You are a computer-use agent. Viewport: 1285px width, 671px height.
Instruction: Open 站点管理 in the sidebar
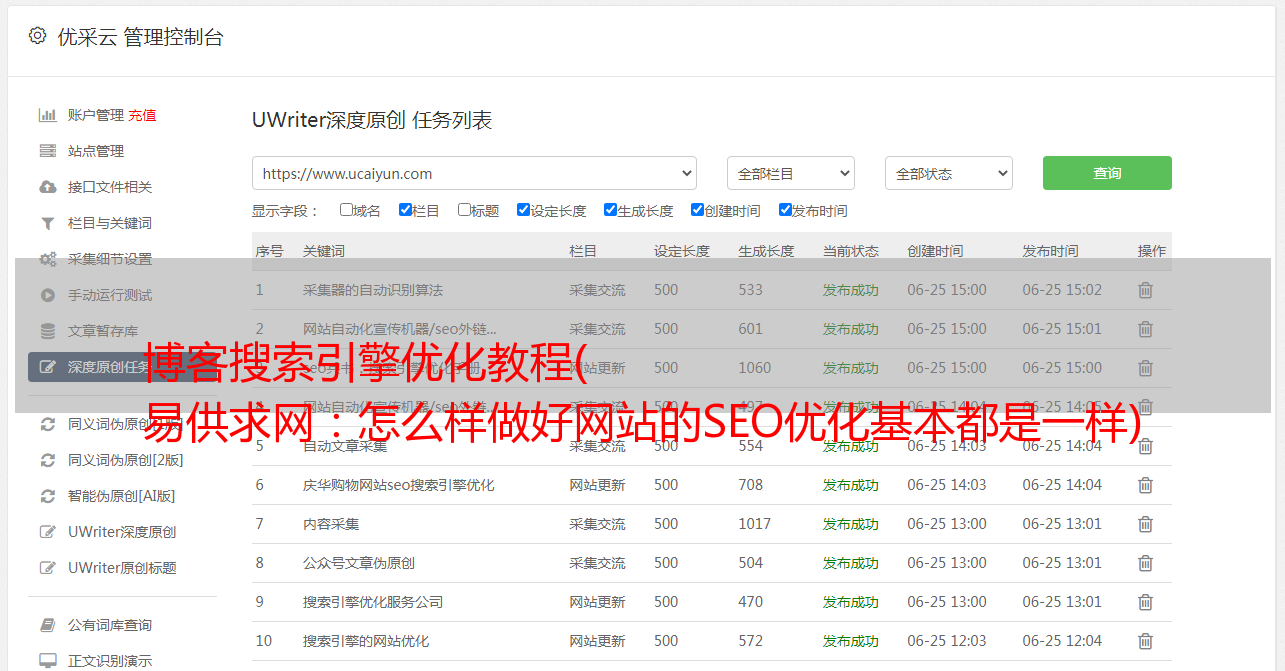(96, 151)
